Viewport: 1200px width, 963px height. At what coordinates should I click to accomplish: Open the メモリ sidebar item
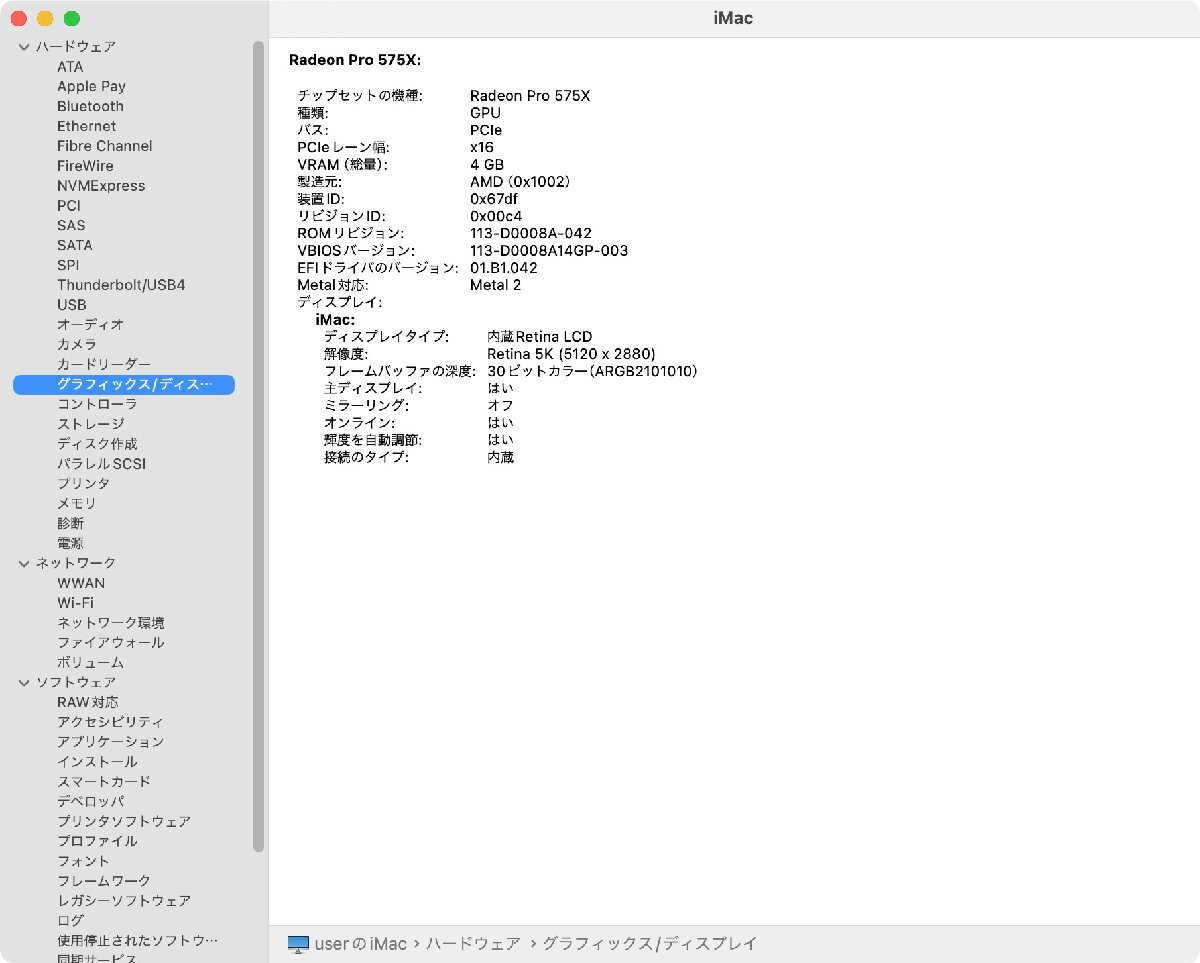pos(76,503)
